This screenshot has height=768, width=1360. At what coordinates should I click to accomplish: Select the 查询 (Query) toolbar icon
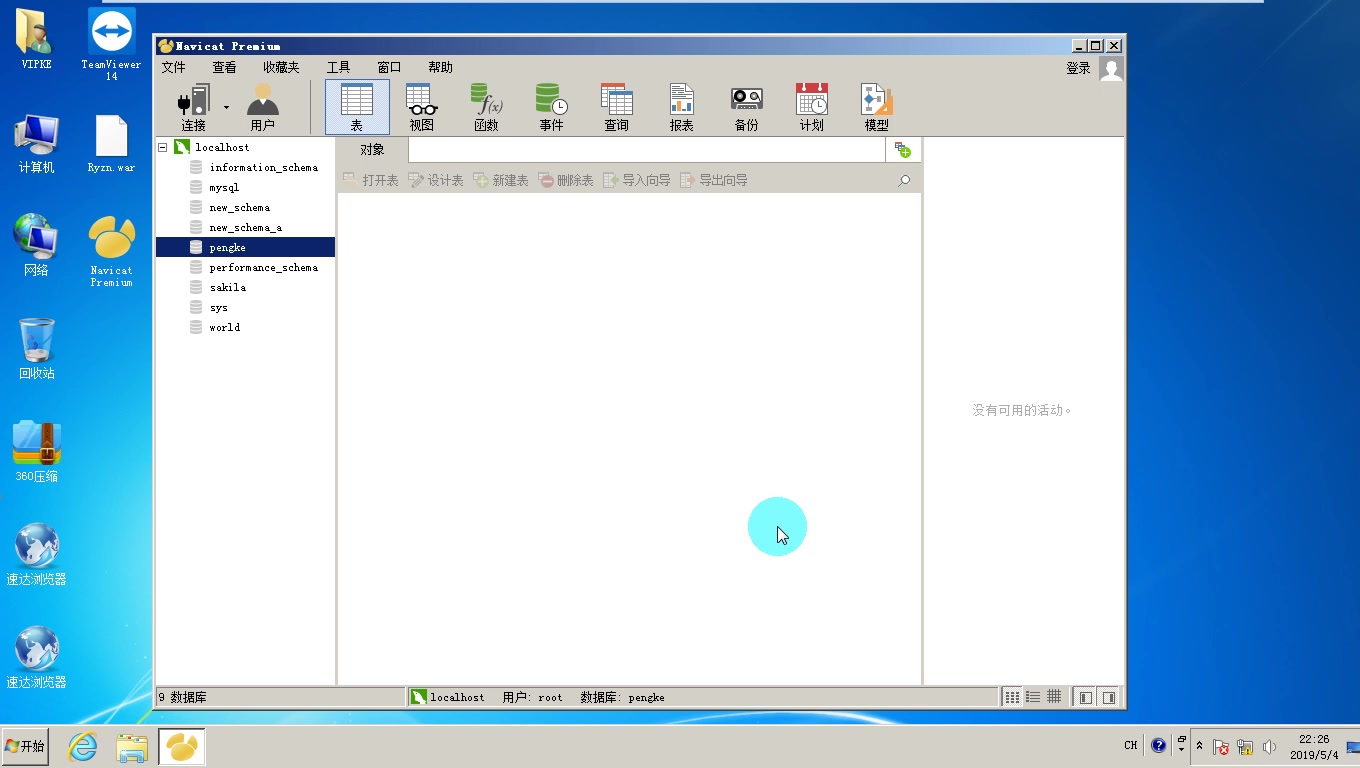[617, 108]
